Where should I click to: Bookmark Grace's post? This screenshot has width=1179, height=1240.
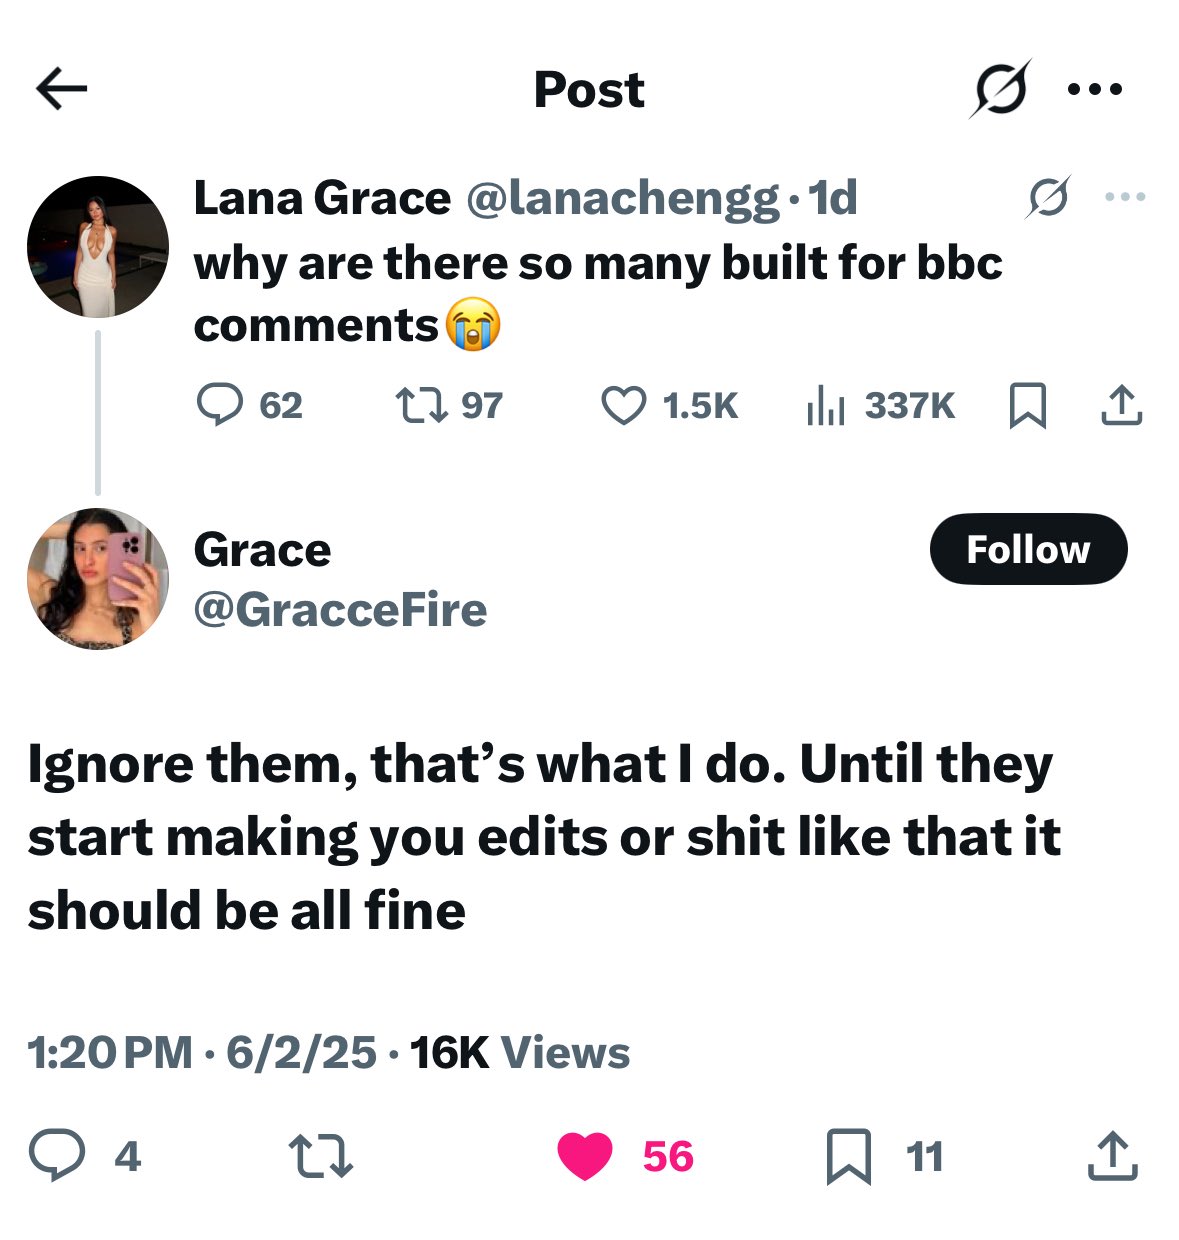pos(848,1156)
